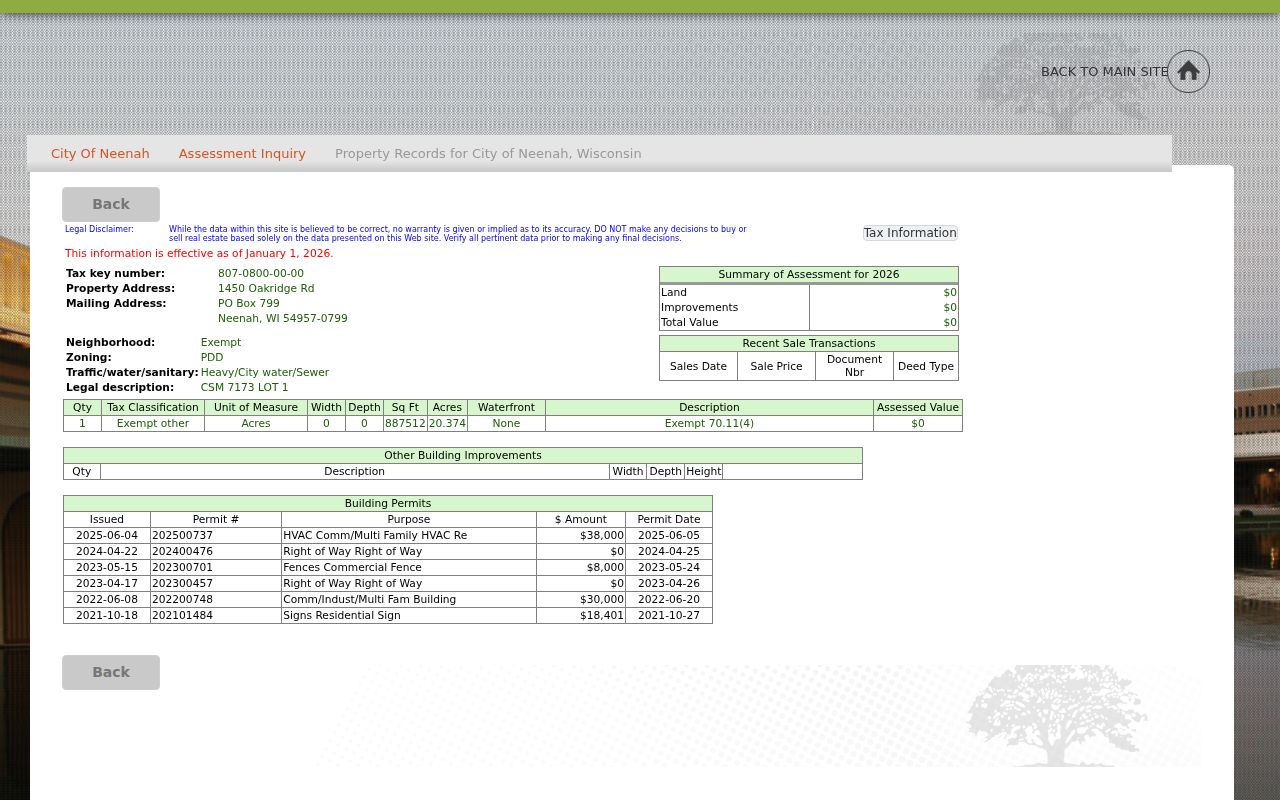Click the Exempt 70.11(4) description cell
The image size is (1280, 800).
coord(709,423)
